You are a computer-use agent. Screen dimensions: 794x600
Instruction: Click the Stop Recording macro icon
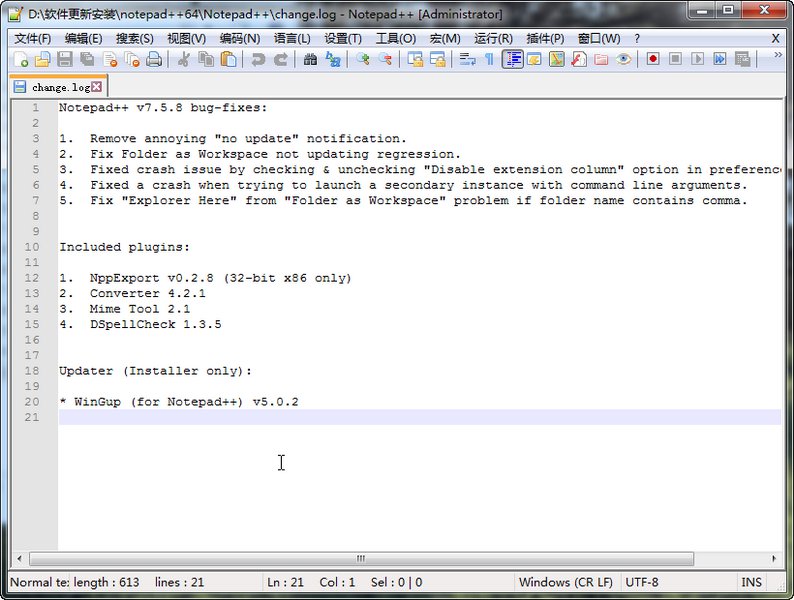[x=675, y=59]
